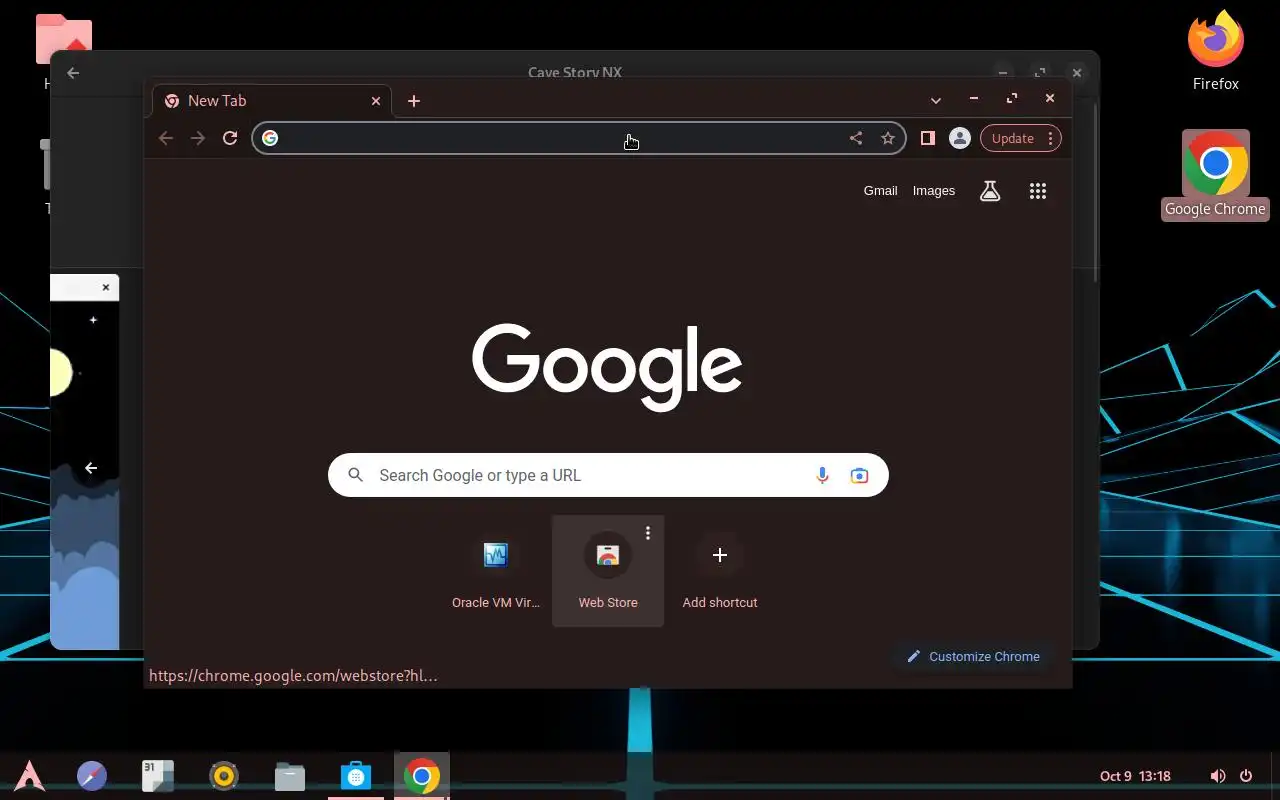Image resolution: width=1280 pixels, height=800 pixels.
Task: Open the Search Labs flask icon
Action: tap(990, 191)
